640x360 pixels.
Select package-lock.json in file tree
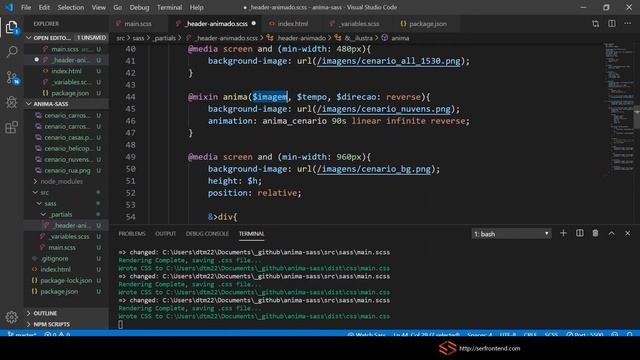pyautogui.click(x=66, y=280)
